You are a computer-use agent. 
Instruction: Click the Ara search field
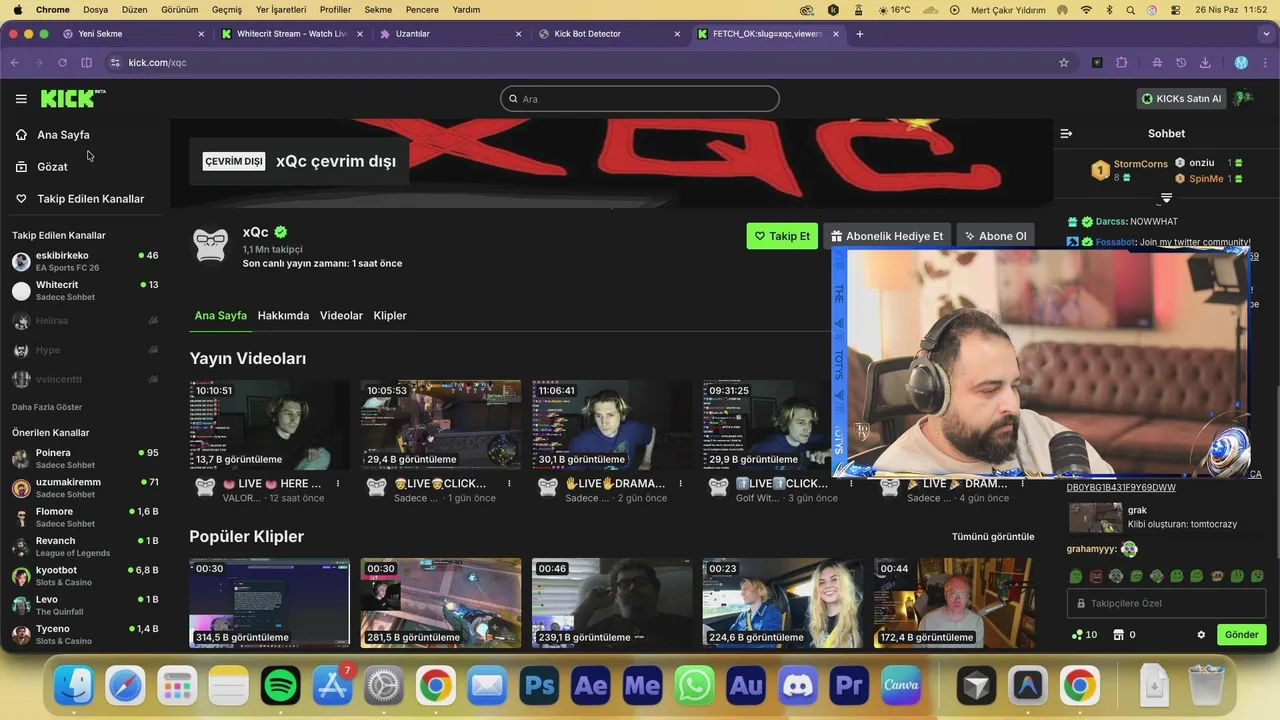point(640,99)
